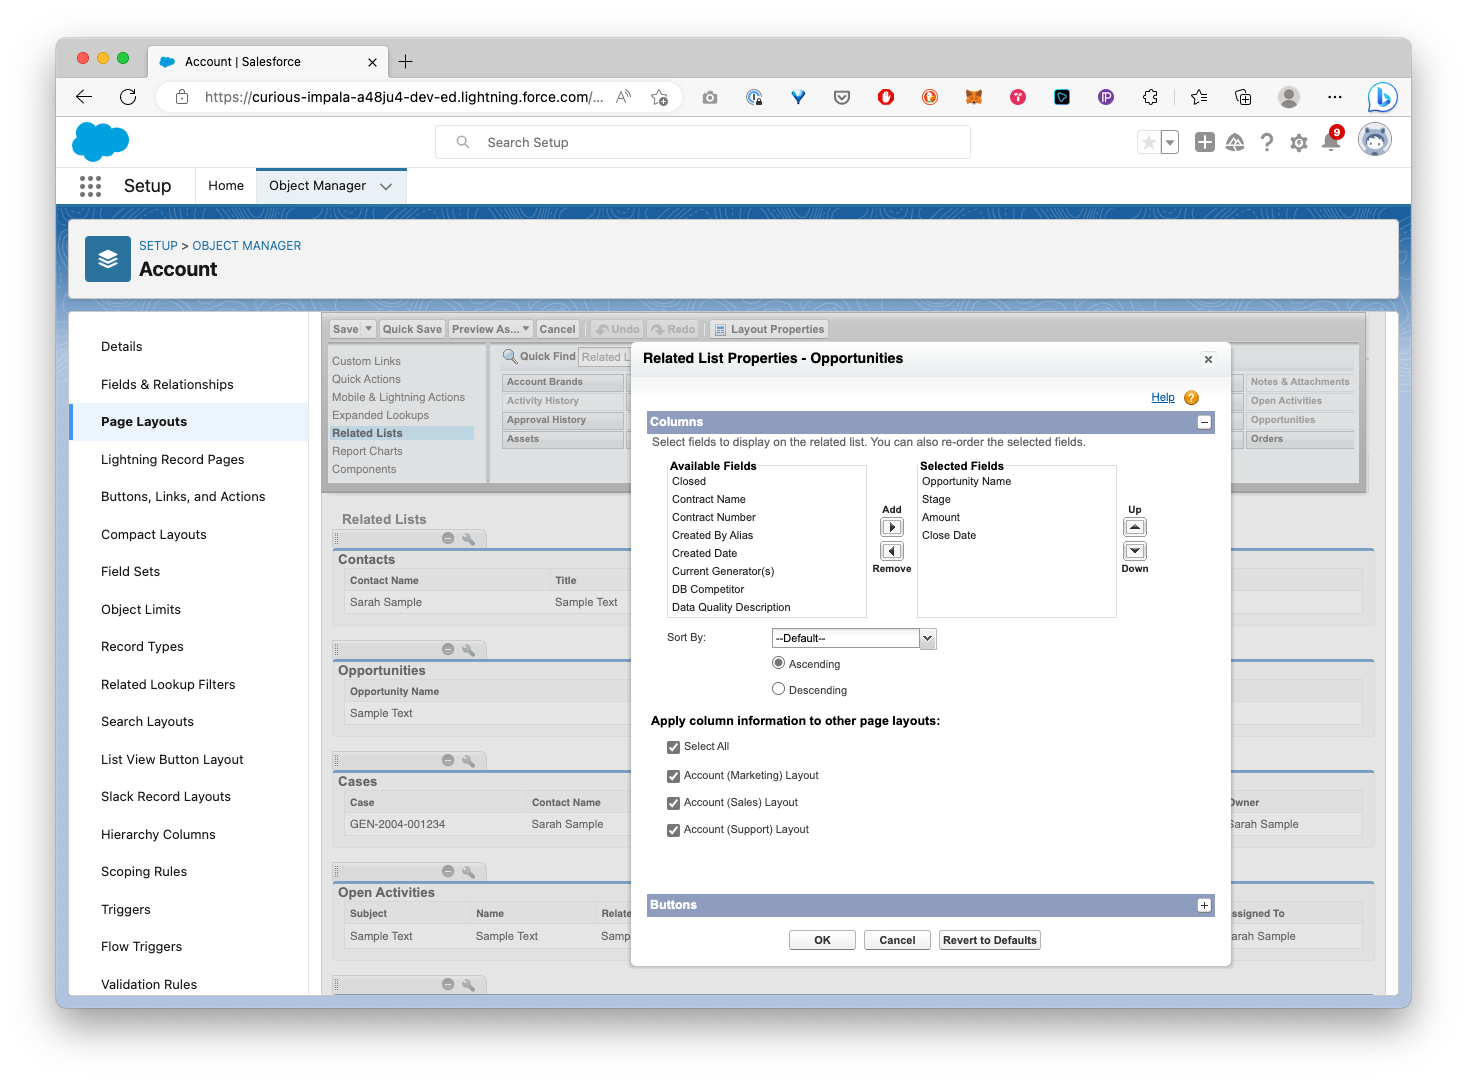Select Amount in Selected Fields
The height and width of the screenshot is (1082, 1467).
point(941,518)
